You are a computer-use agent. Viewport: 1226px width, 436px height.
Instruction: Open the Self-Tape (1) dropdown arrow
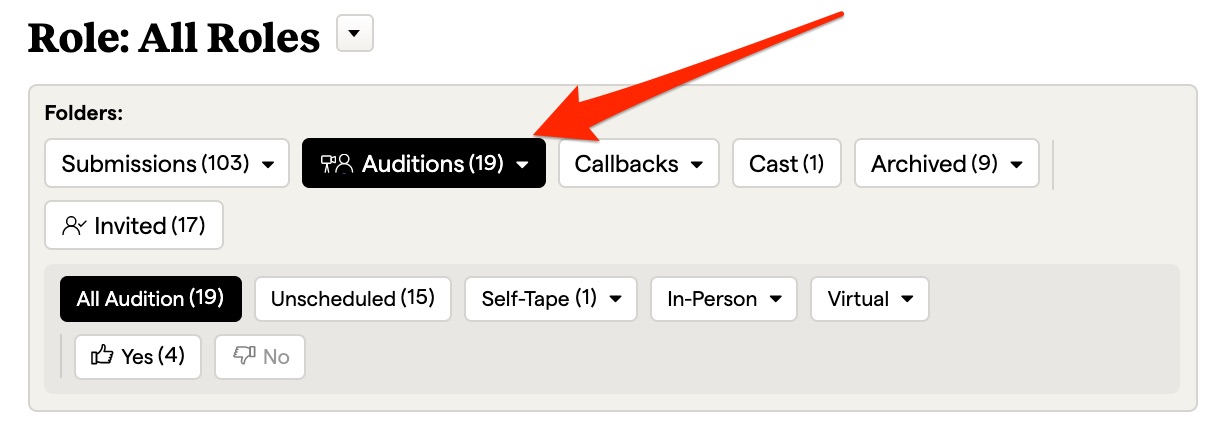(615, 299)
